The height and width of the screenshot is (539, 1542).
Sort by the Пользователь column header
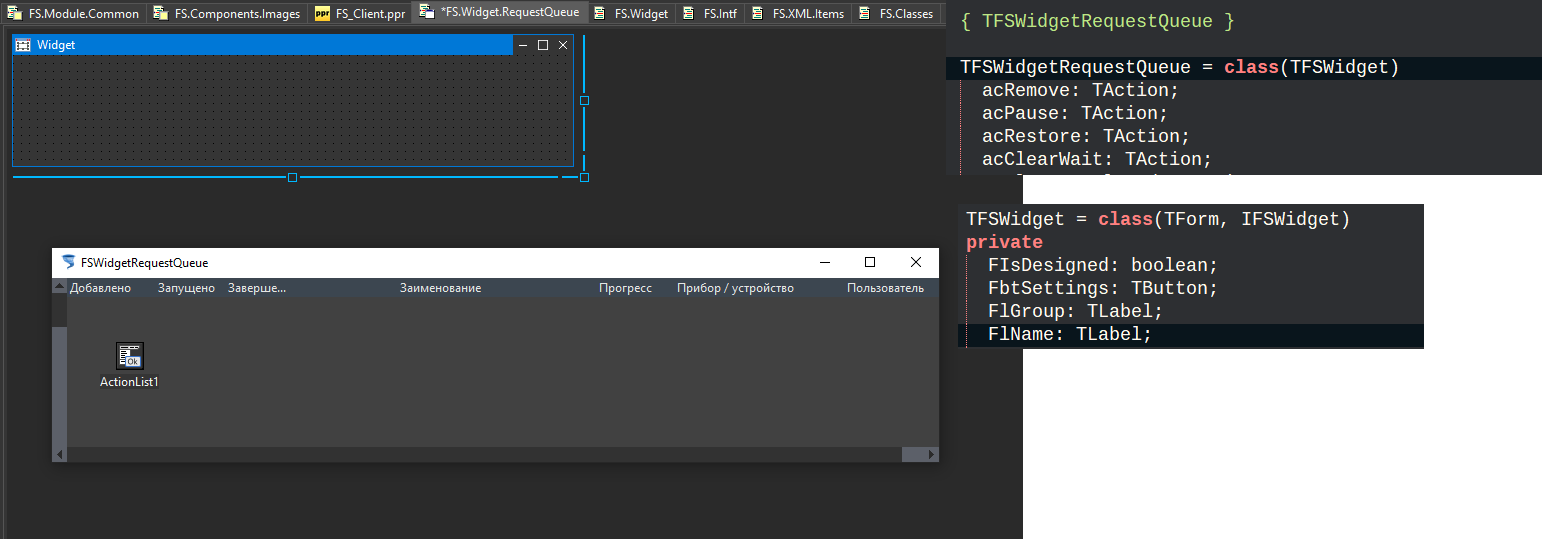(x=885, y=288)
